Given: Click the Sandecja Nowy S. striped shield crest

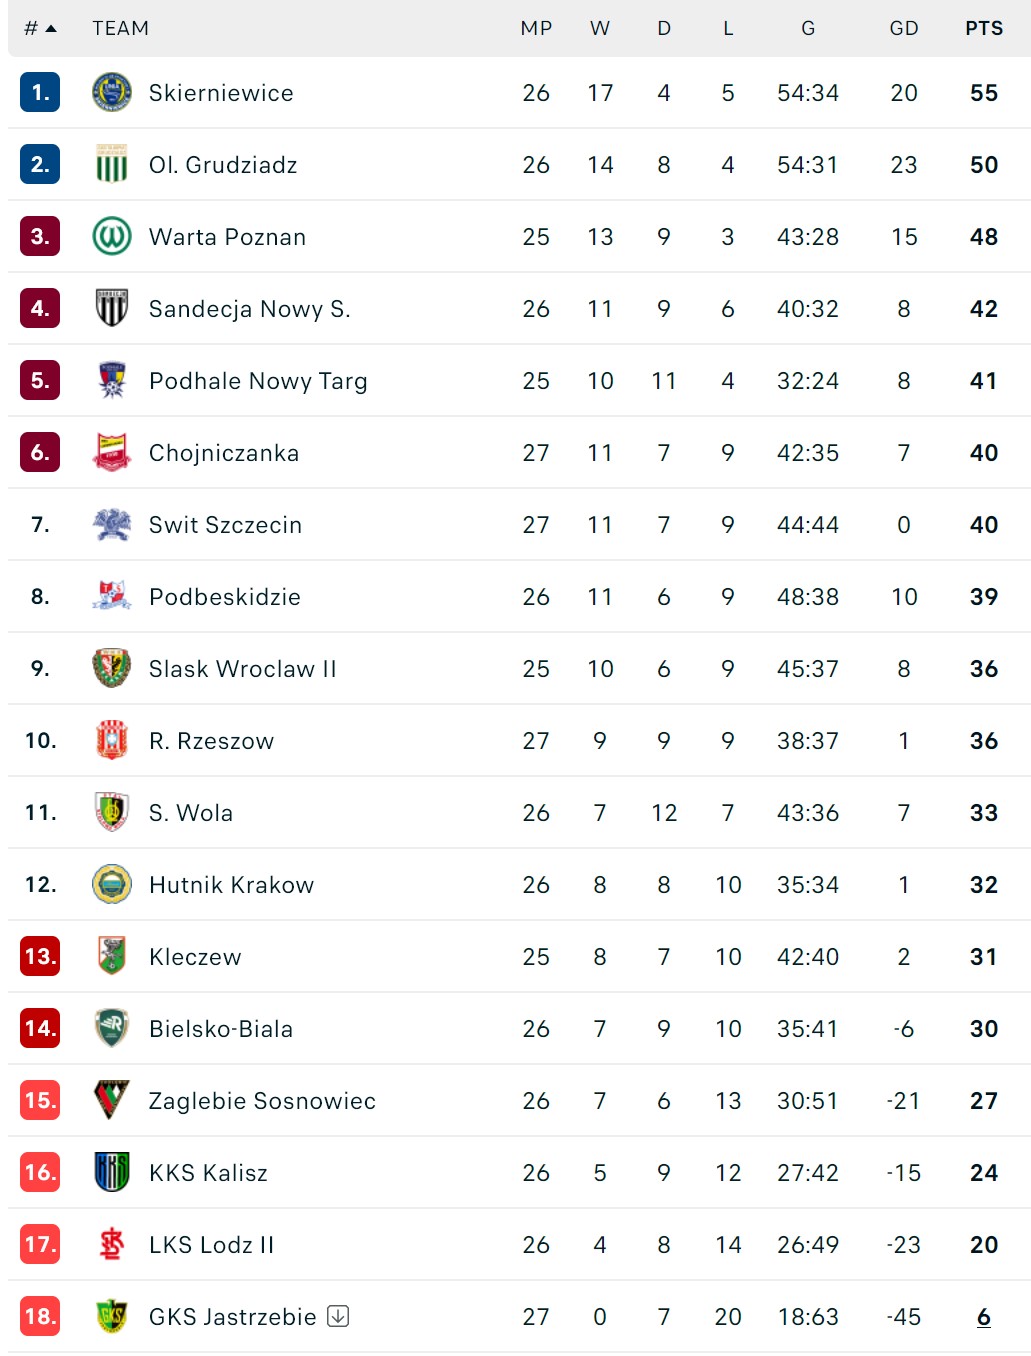Looking at the screenshot, I should 112,309.
